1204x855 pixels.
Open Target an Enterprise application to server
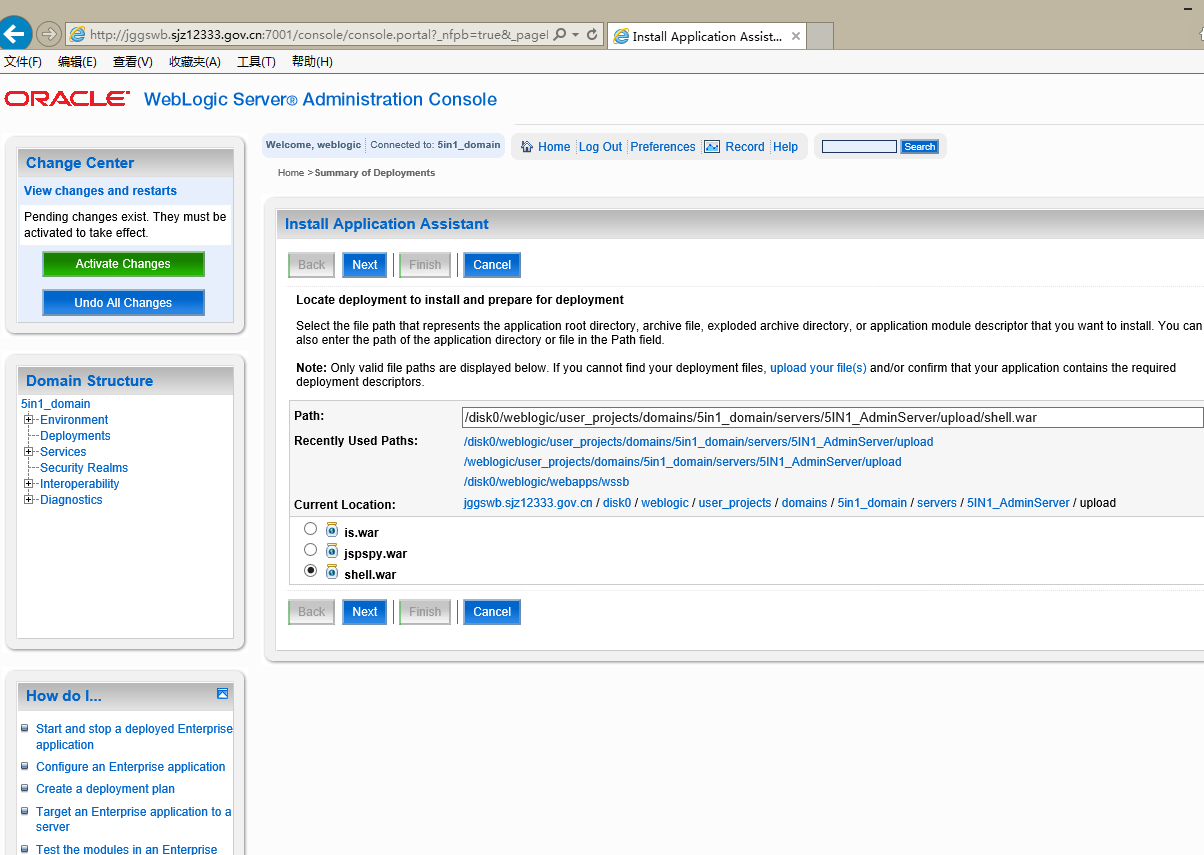(134, 819)
